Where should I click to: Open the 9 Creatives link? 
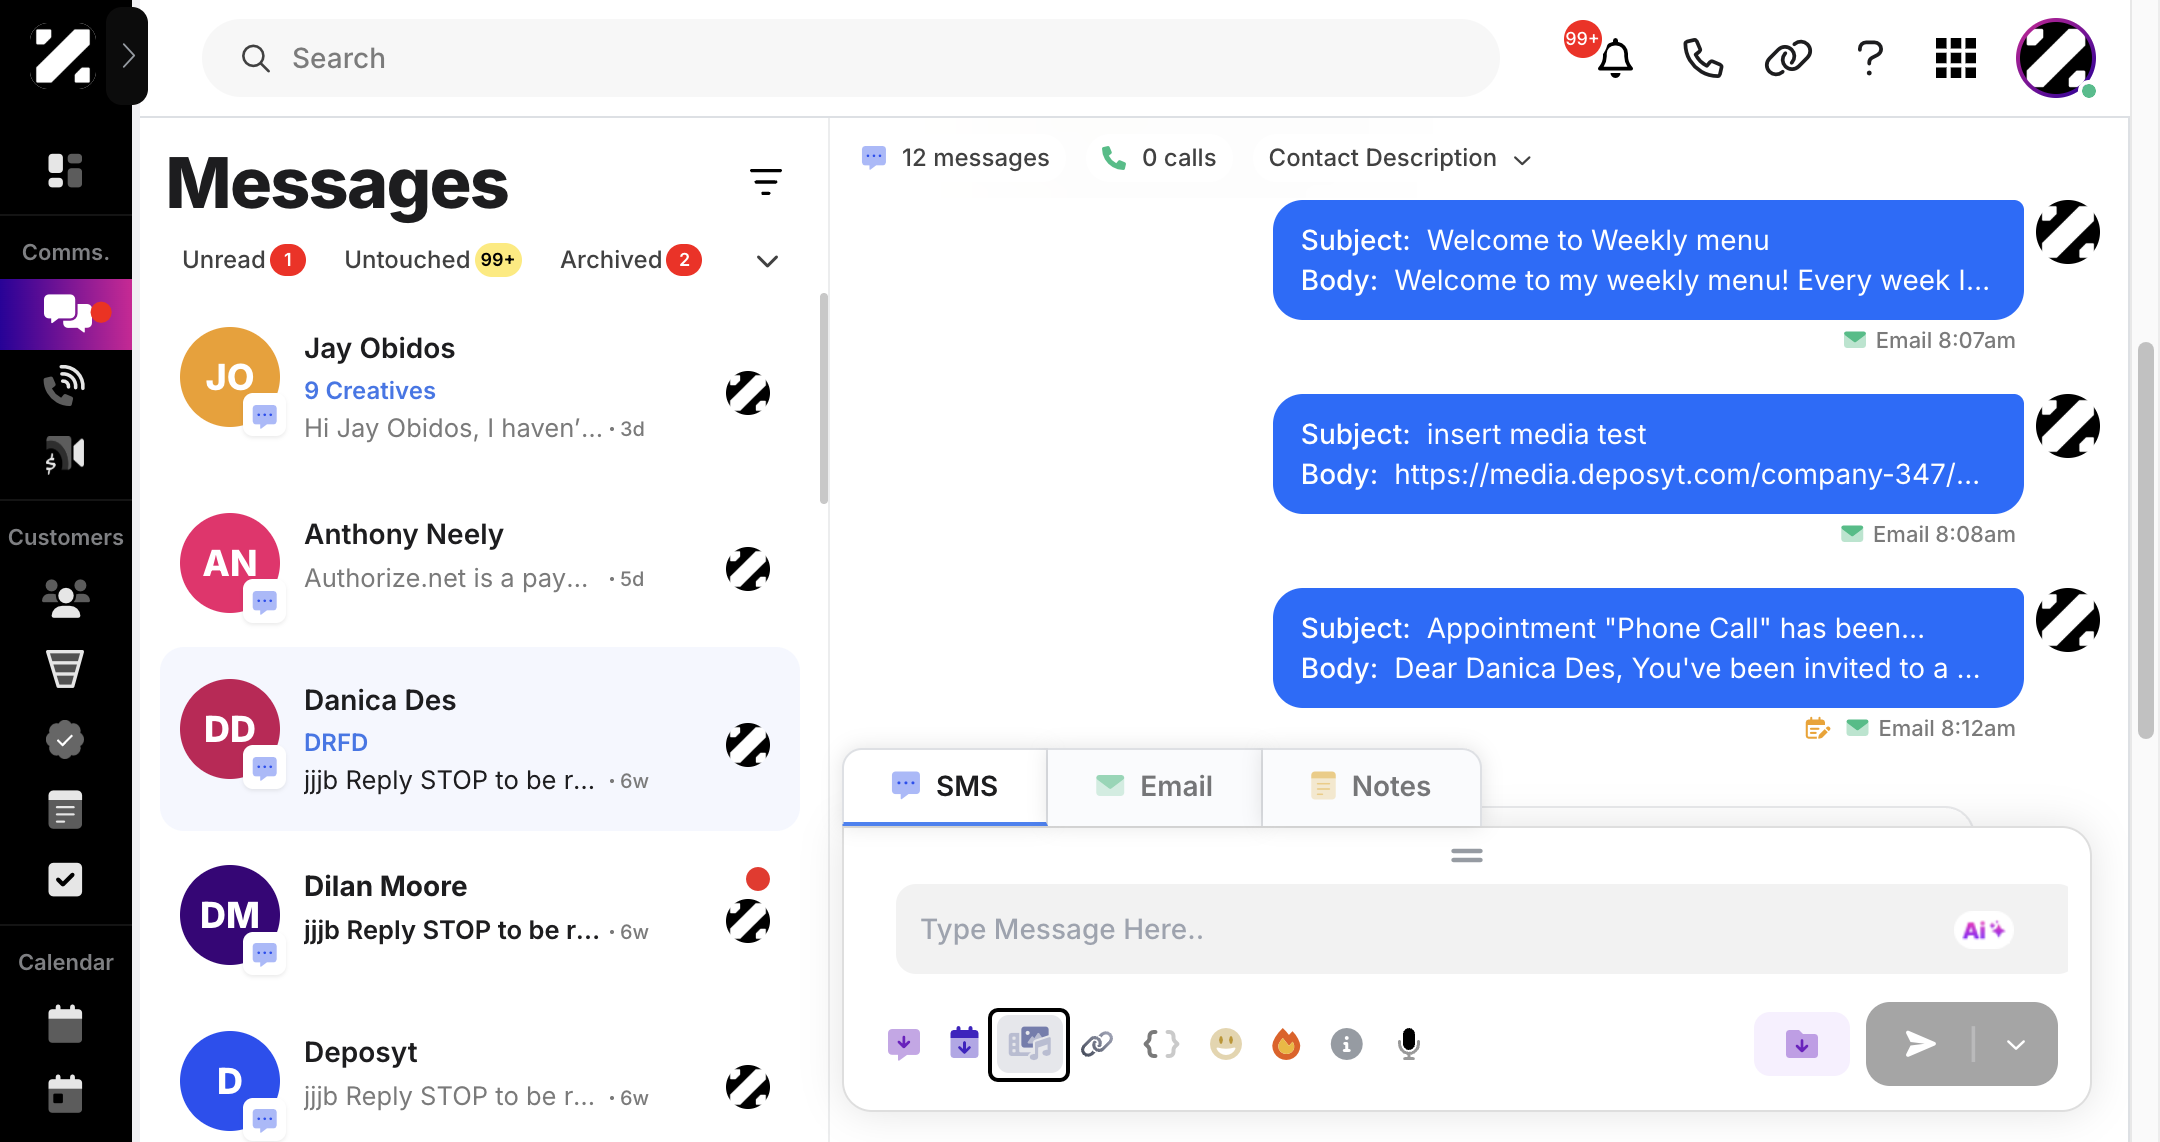(x=370, y=391)
